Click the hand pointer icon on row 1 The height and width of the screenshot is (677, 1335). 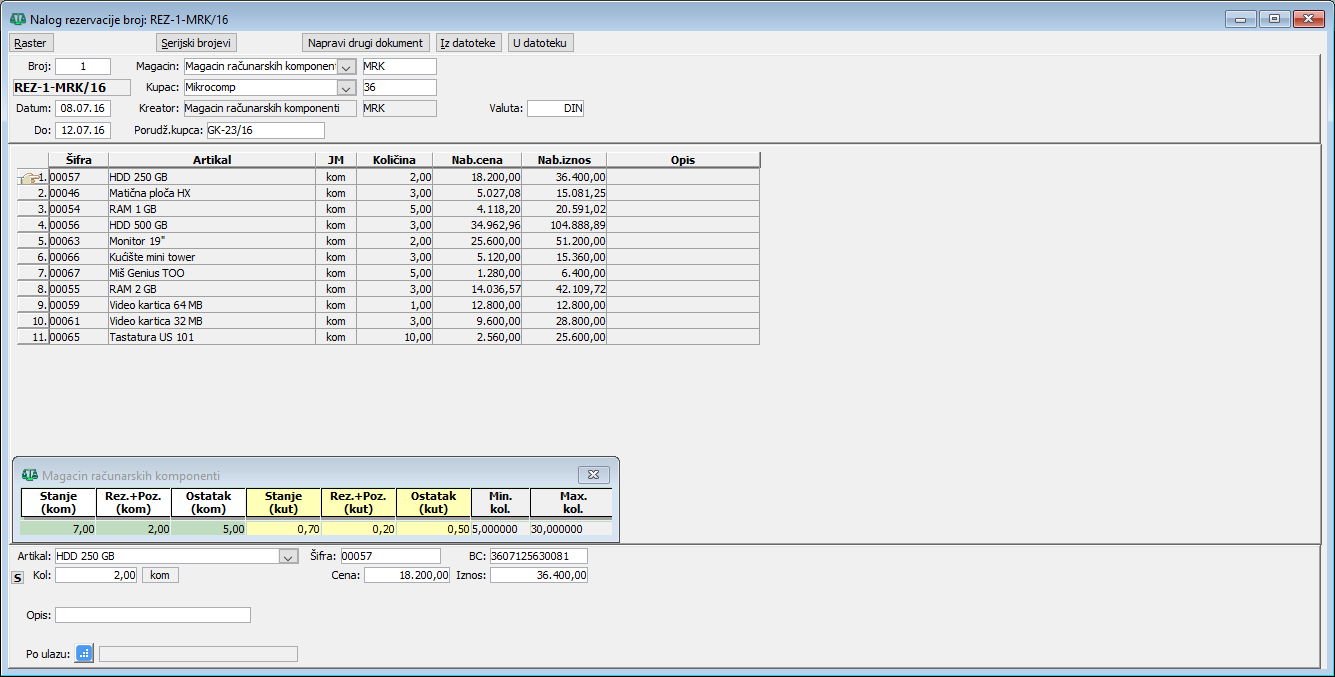pos(30,177)
